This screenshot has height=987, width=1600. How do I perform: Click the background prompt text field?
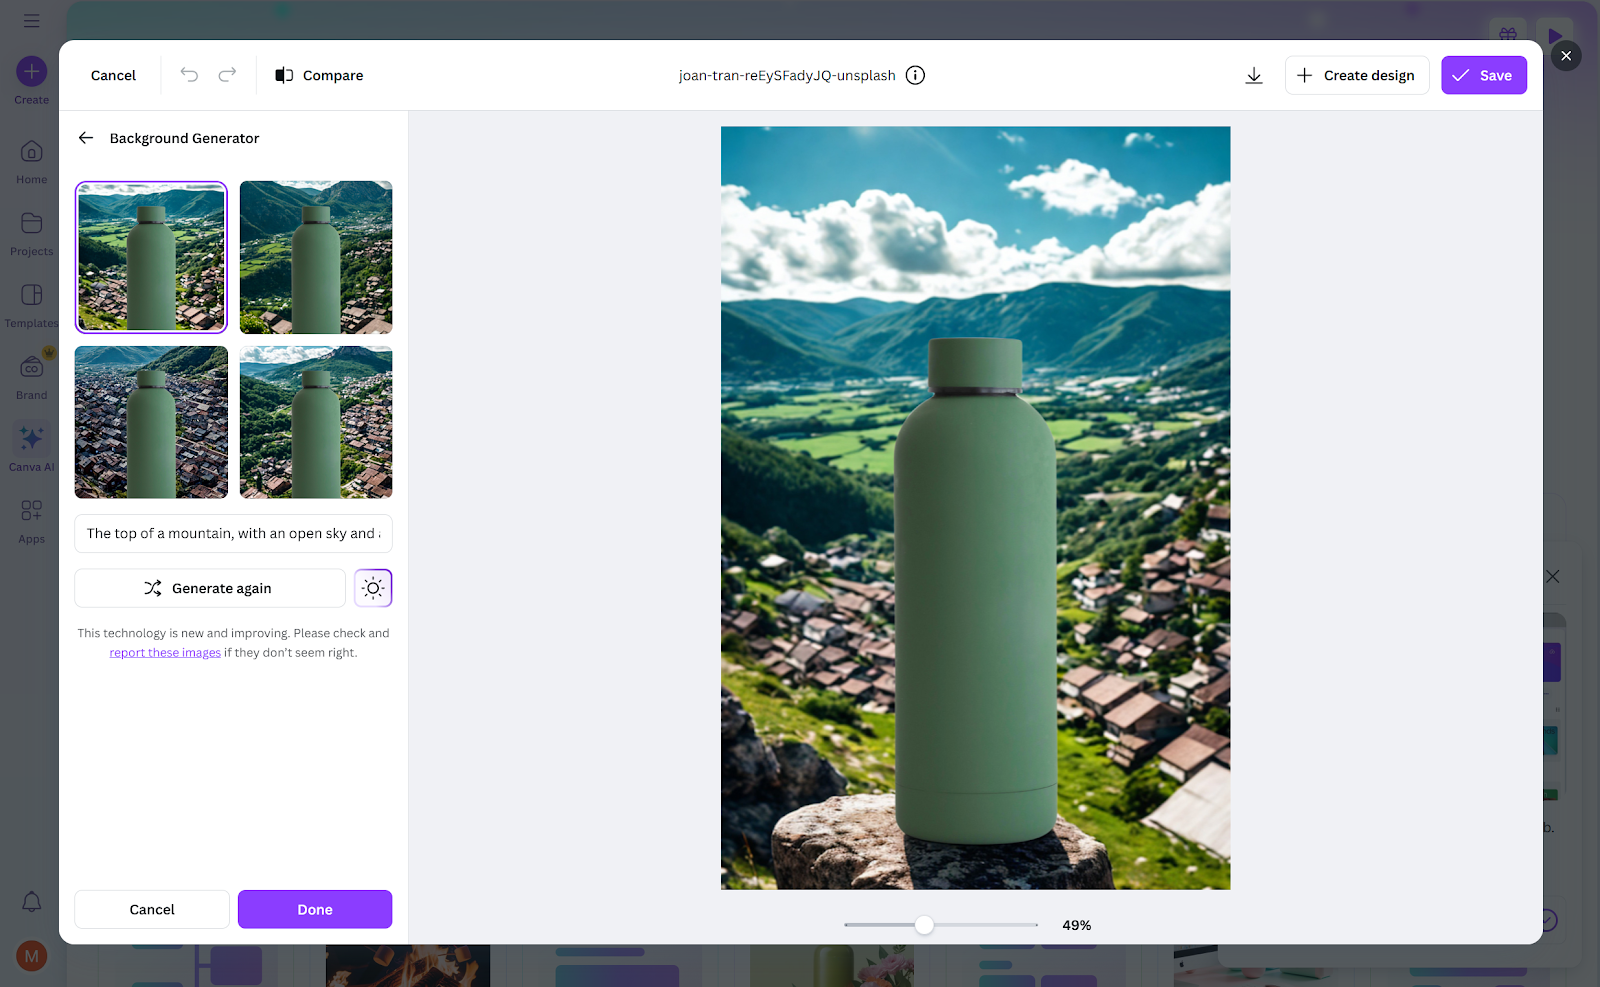click(x=233, y=533)
